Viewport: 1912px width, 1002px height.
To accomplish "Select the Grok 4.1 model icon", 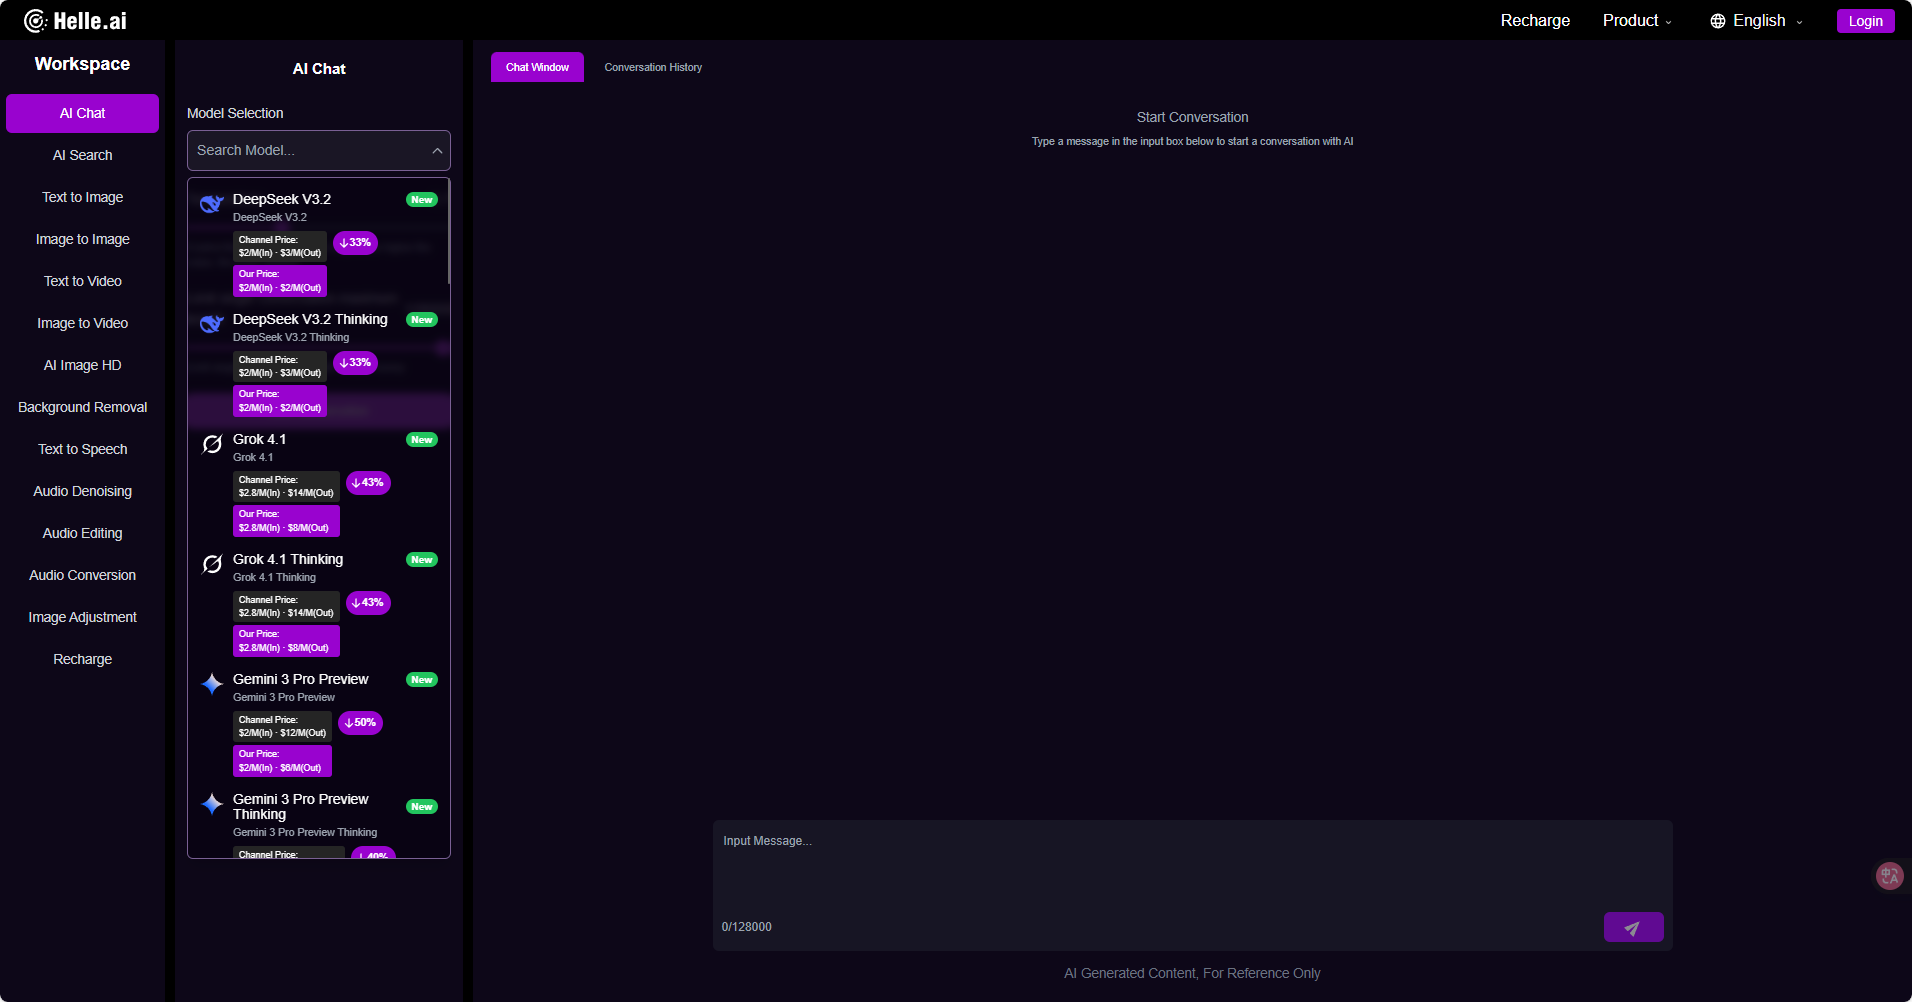I will click(211, 443).
